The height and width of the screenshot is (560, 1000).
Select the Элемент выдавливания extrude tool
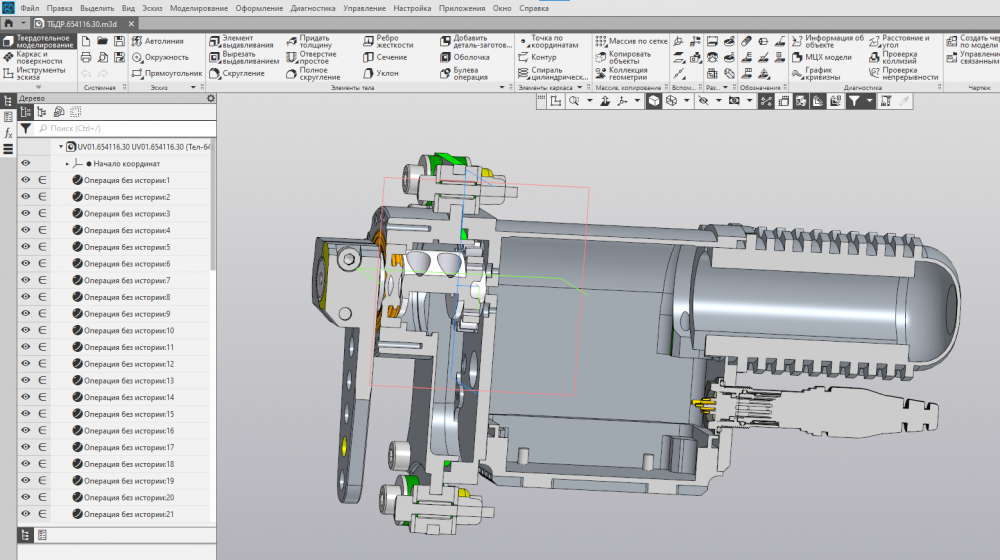point(240,41)
